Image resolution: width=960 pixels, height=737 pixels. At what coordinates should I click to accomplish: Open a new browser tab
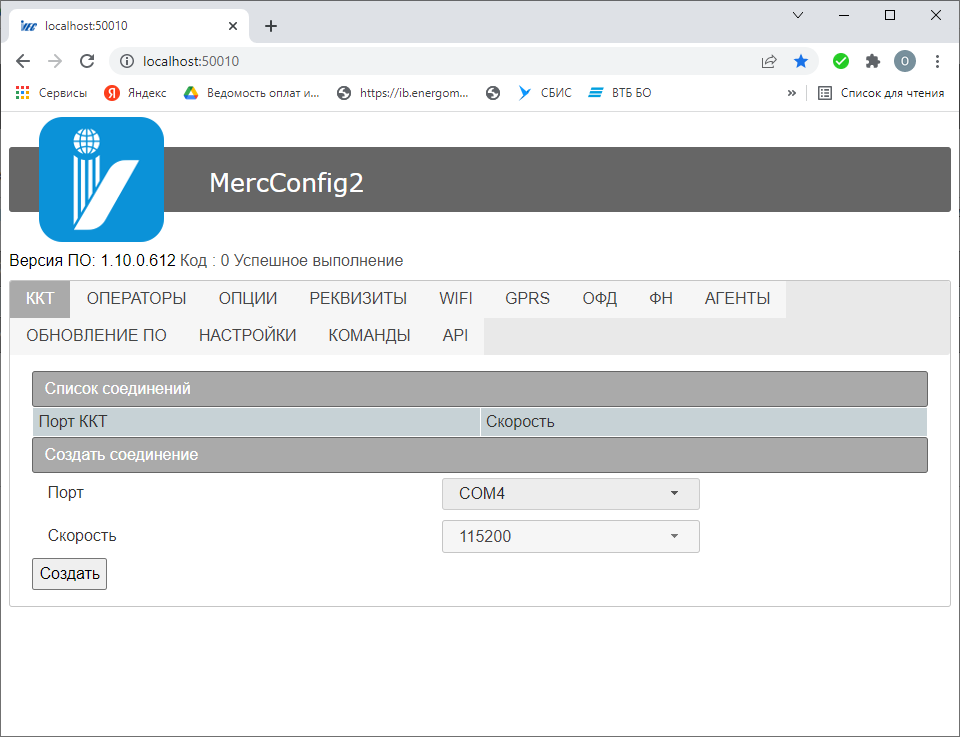(x=271, y=26)
